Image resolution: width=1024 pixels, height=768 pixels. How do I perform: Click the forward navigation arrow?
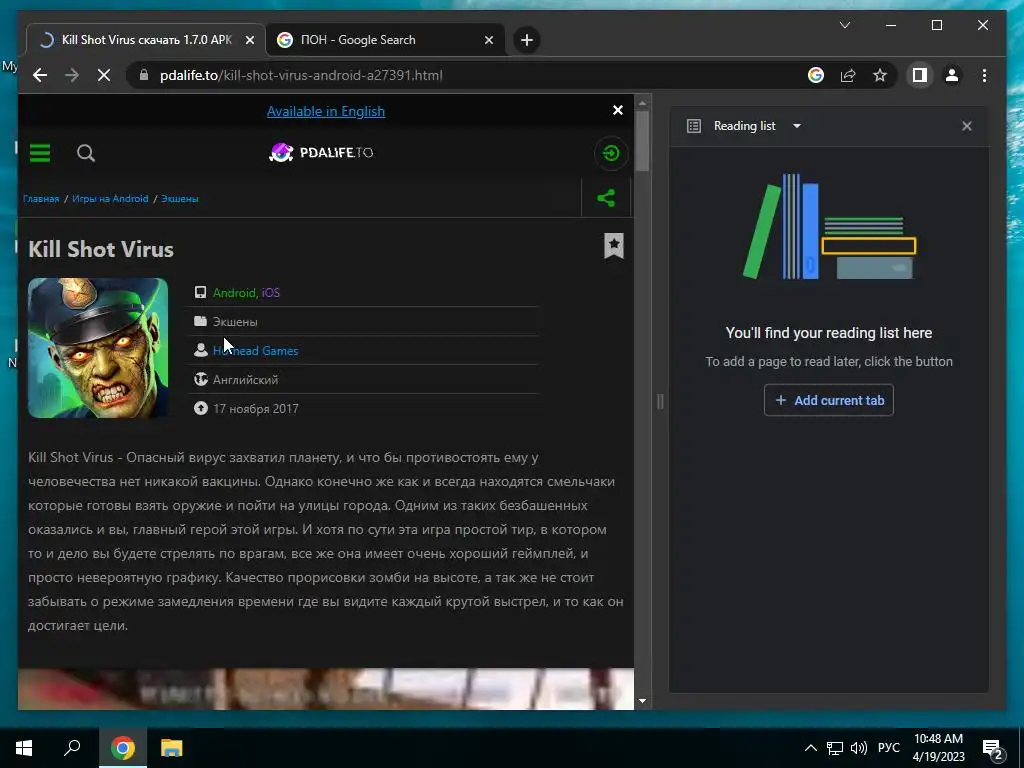click(72, 75)
